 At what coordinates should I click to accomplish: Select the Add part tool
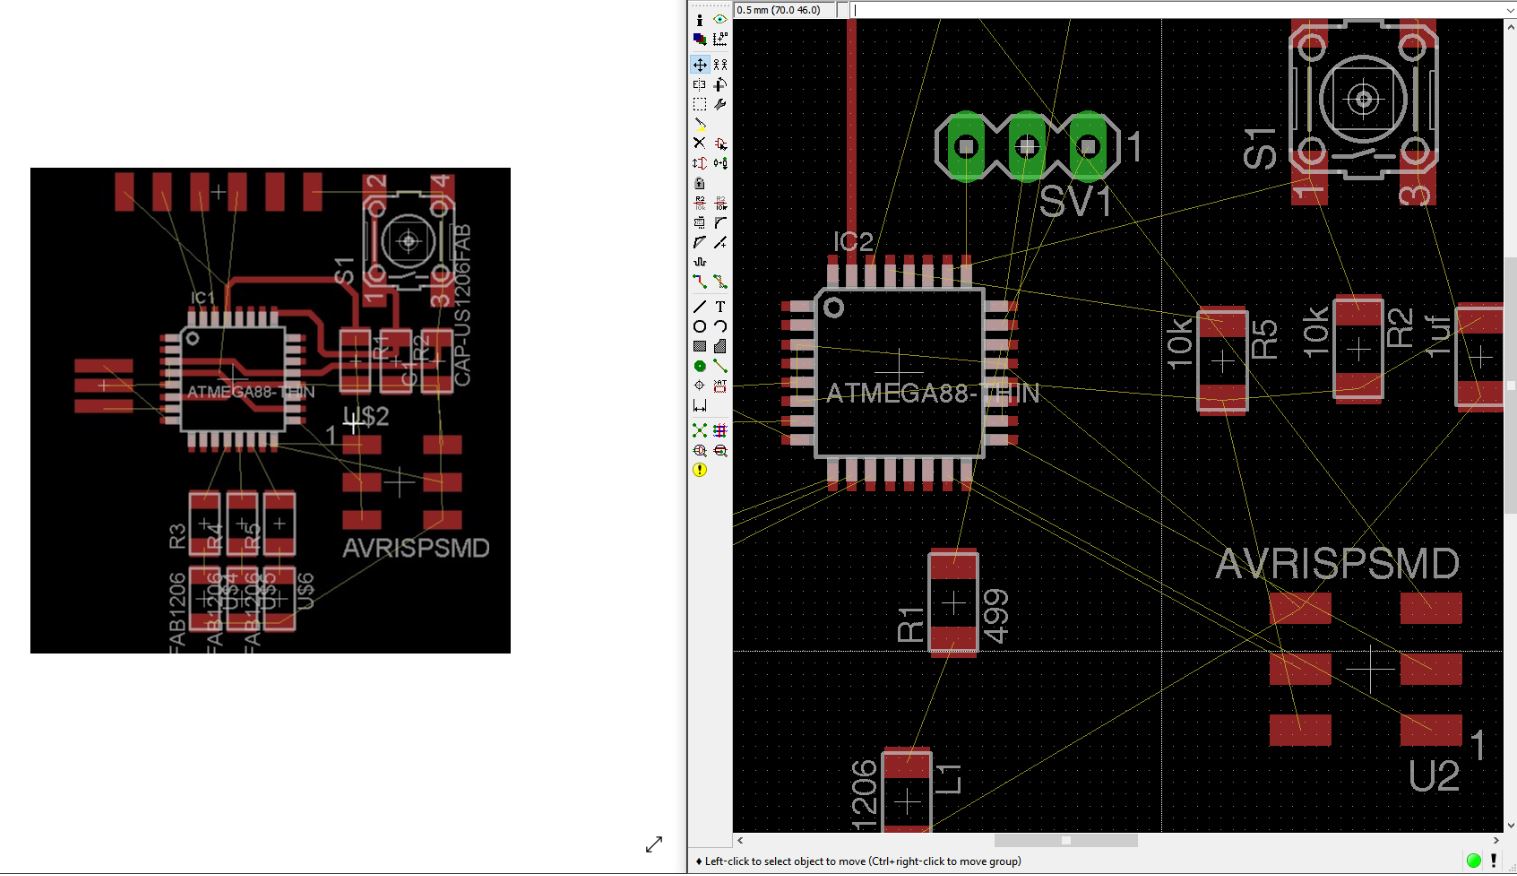click(x=720, y=143)
